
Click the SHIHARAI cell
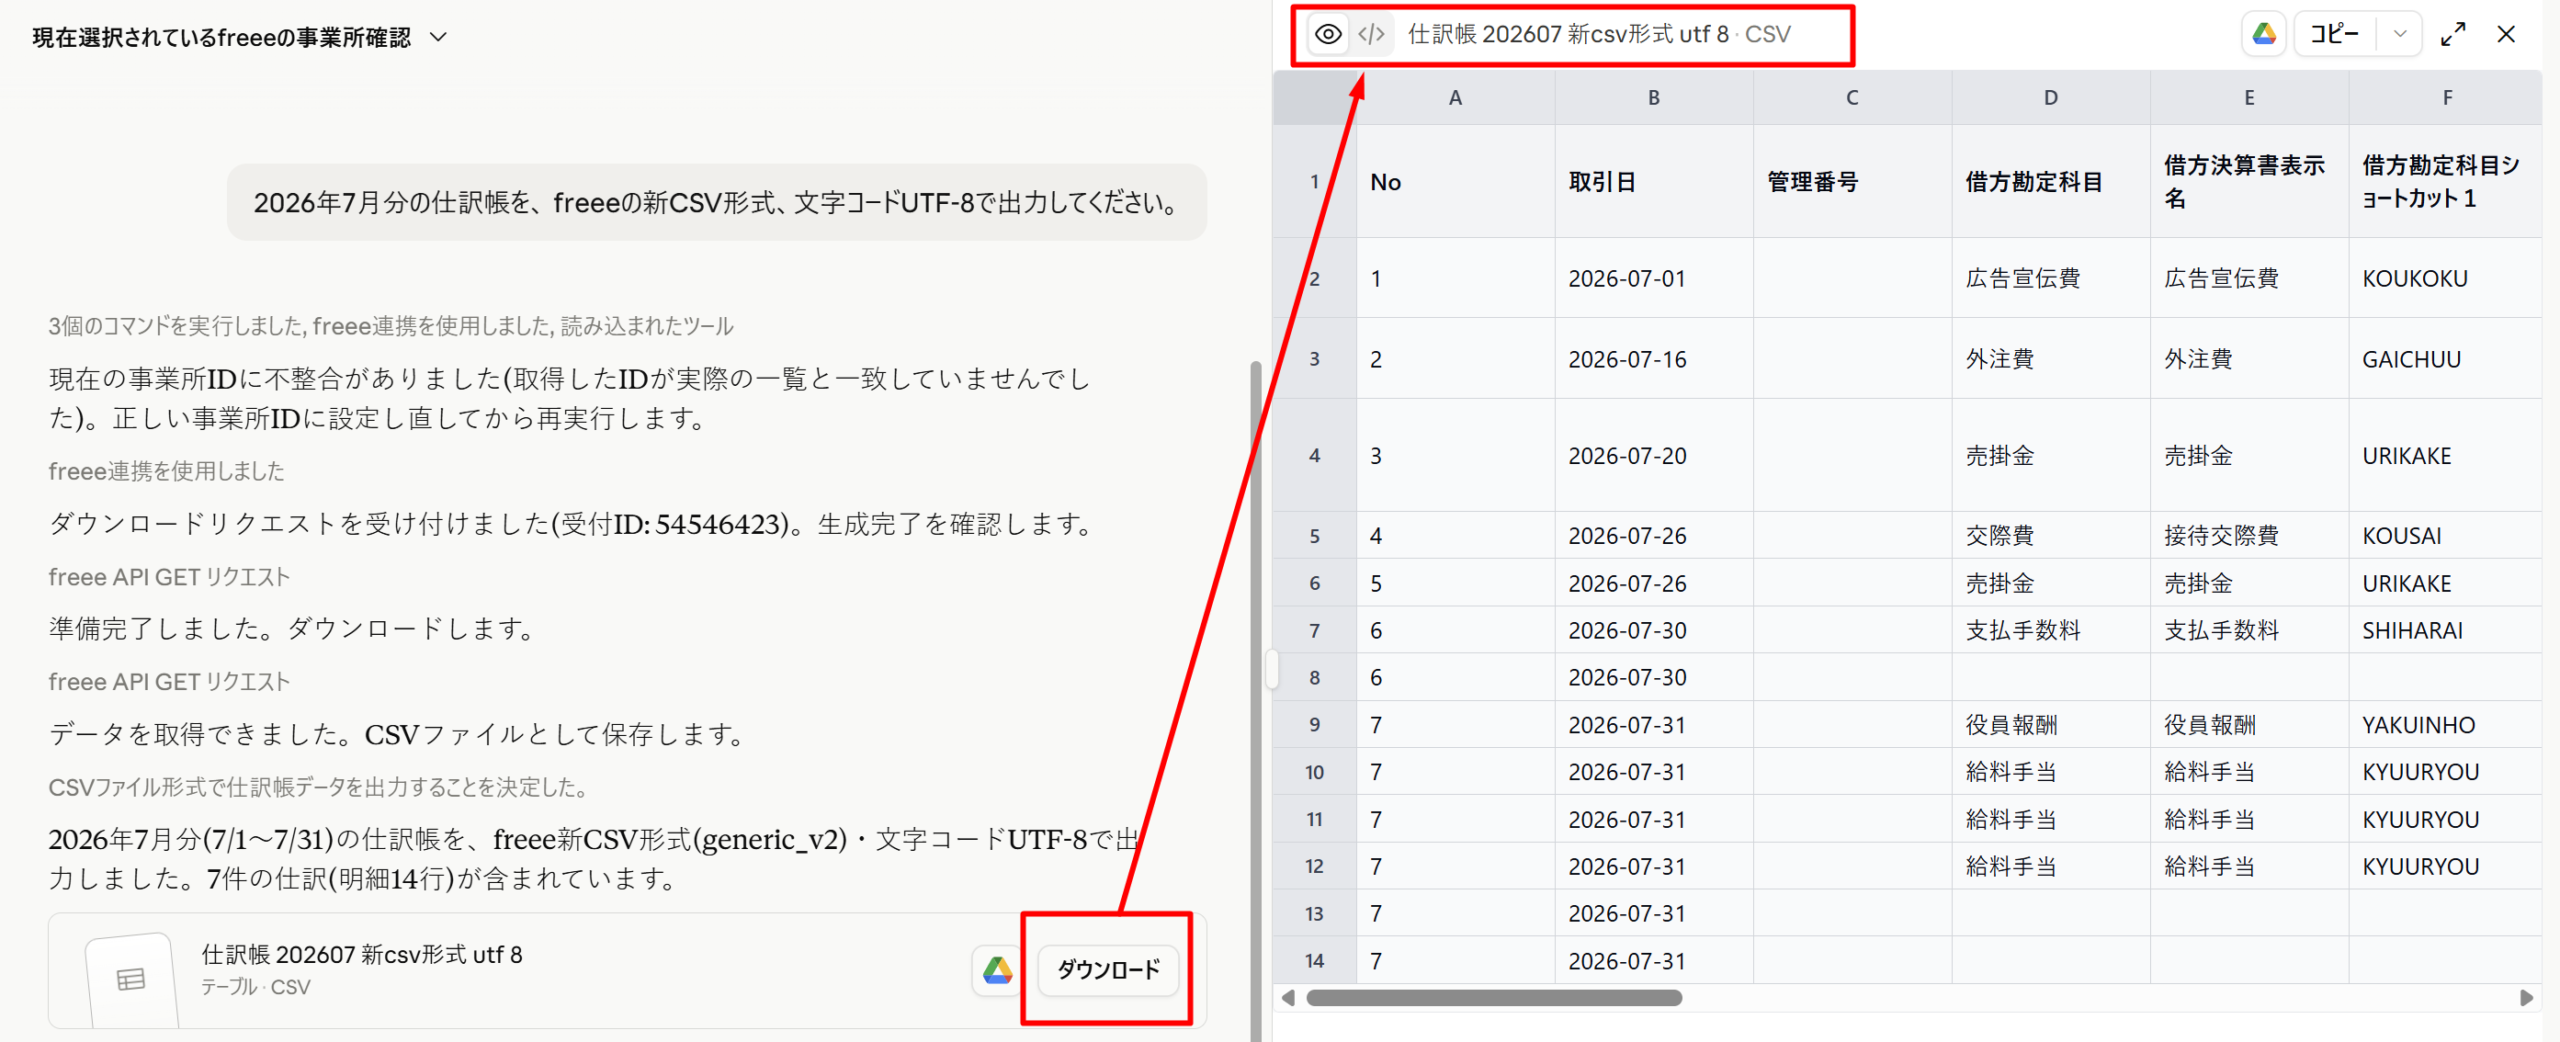(2445, 631)
